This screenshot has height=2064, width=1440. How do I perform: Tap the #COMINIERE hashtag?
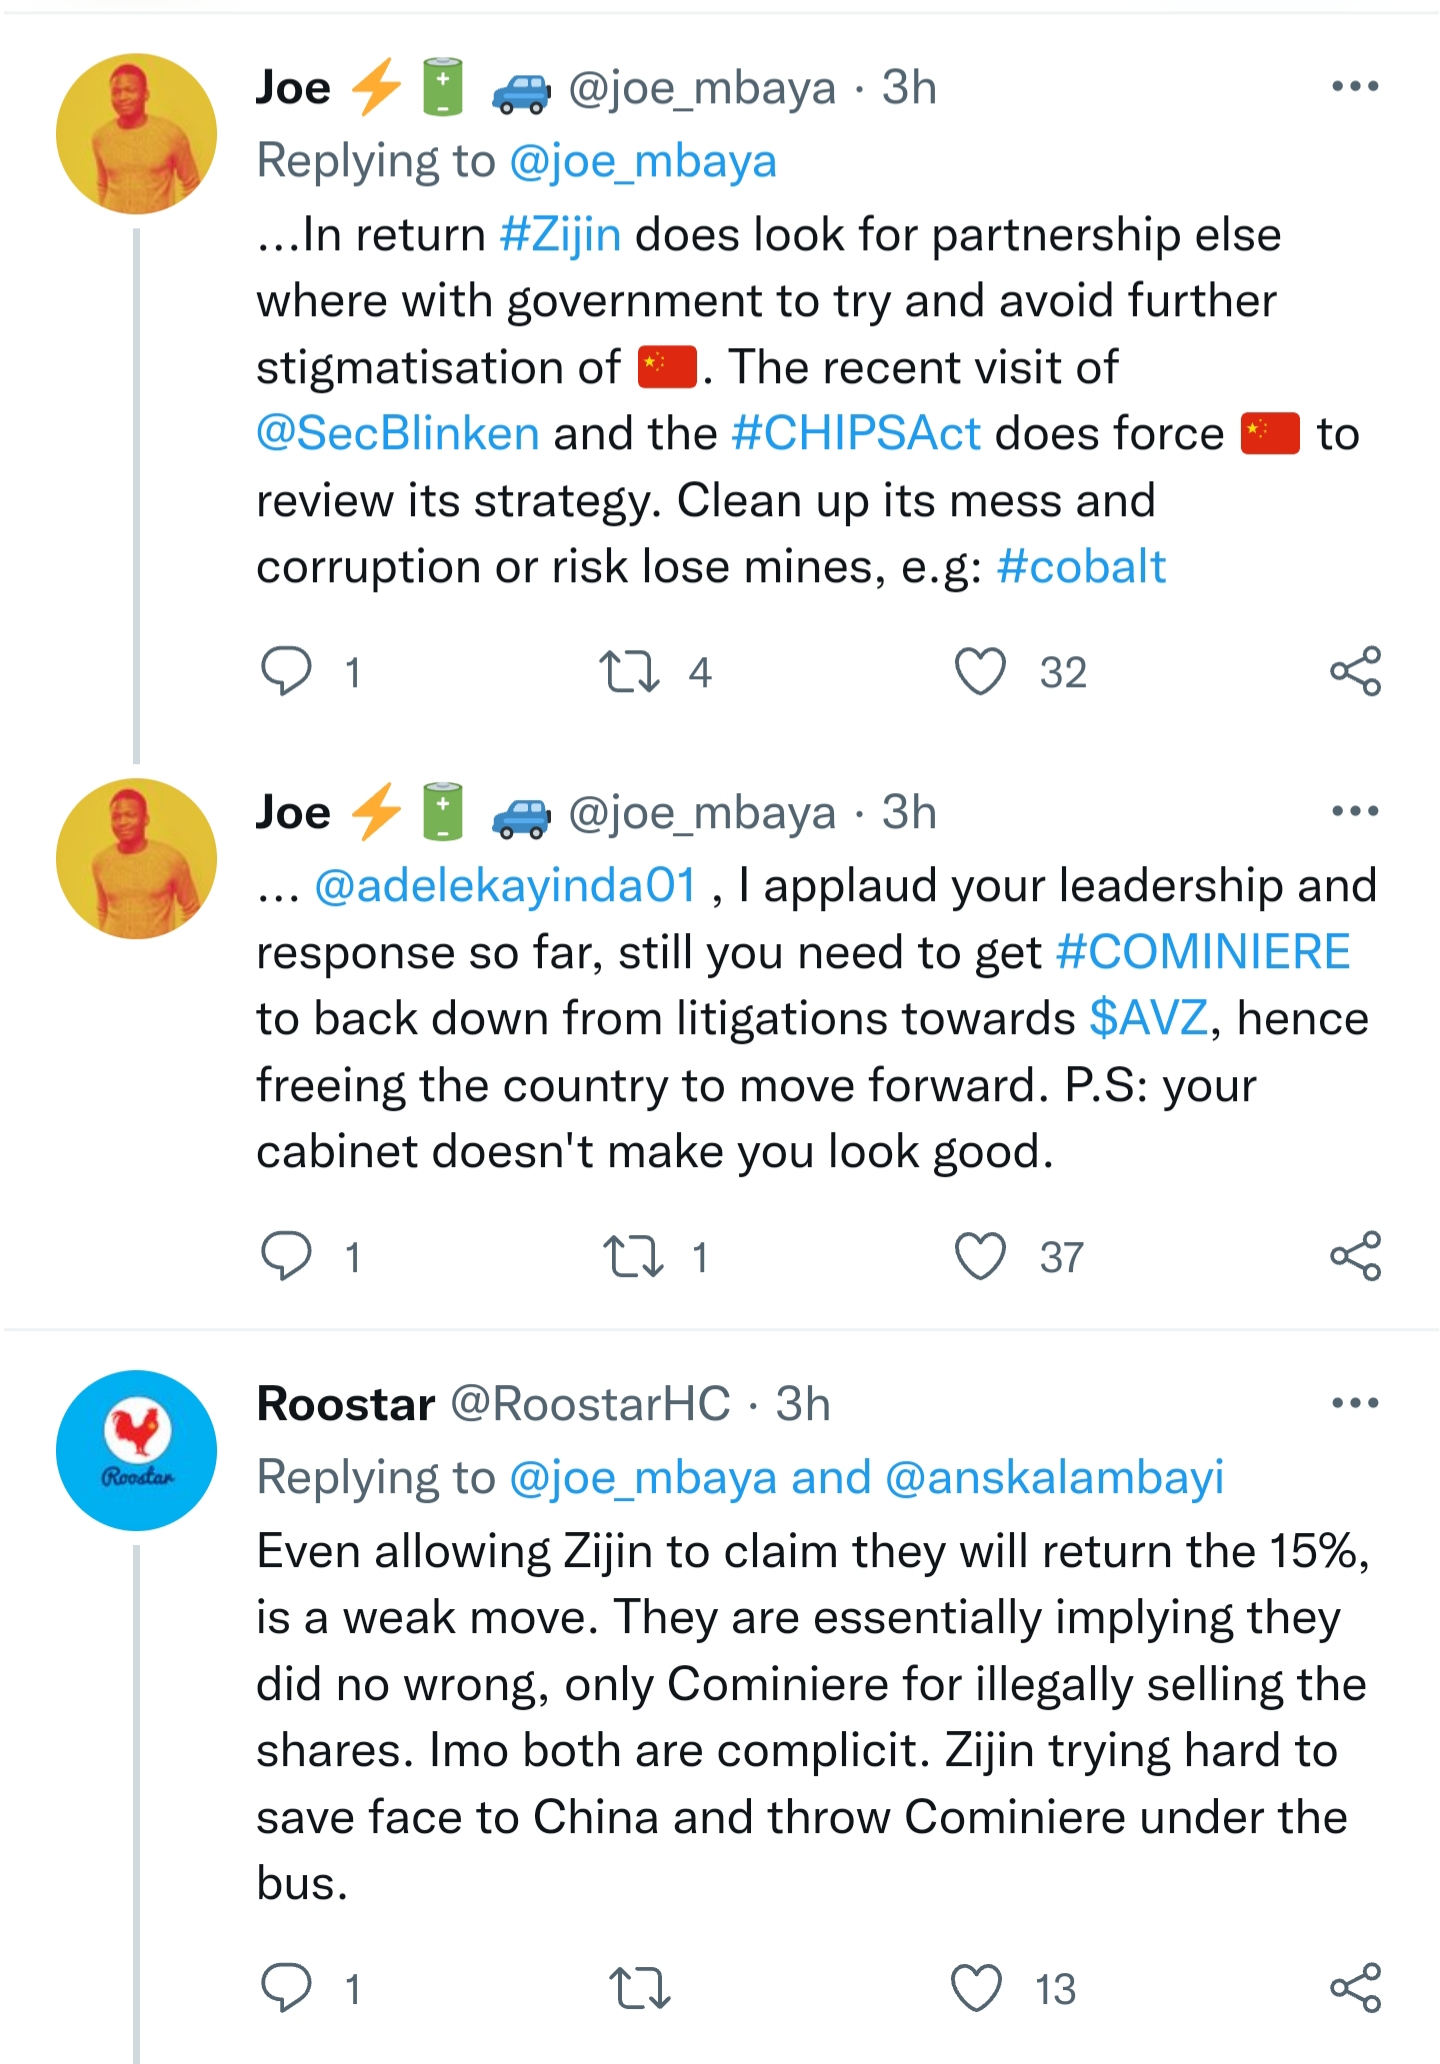[1203, 952]
